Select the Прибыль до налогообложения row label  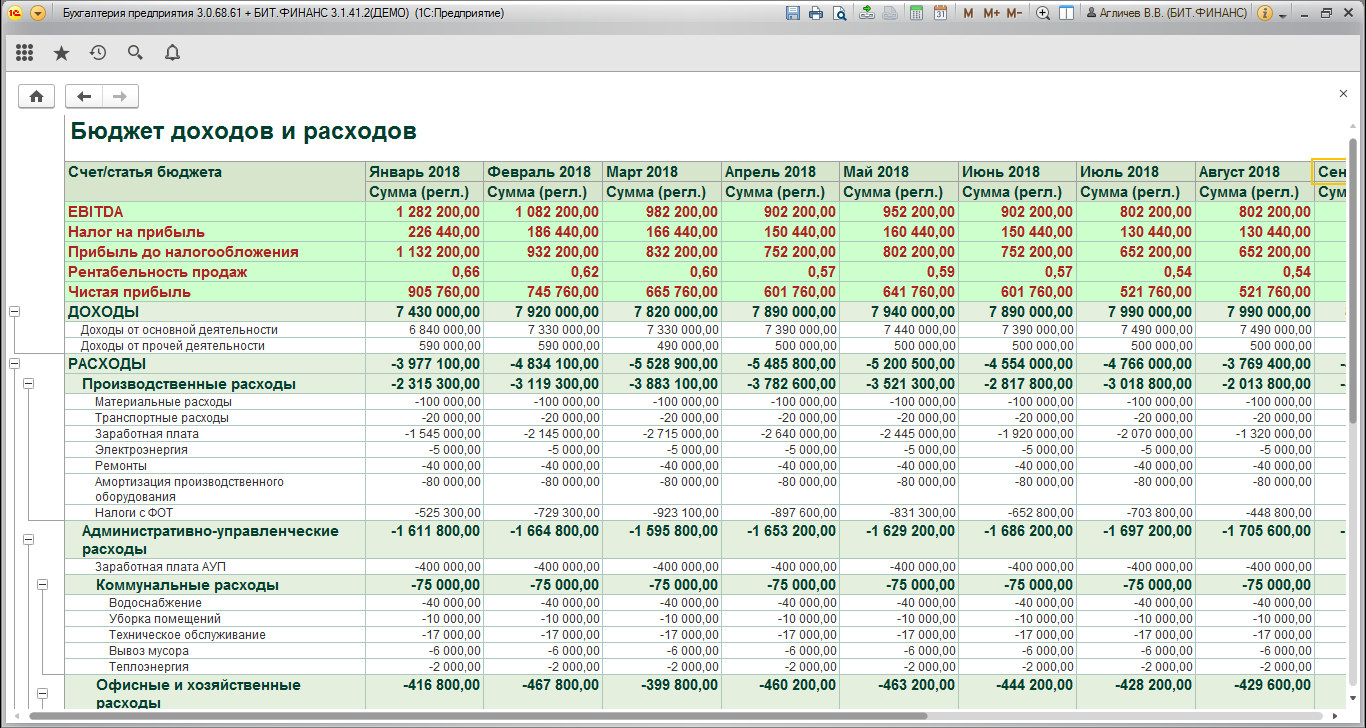coord(183,252)
